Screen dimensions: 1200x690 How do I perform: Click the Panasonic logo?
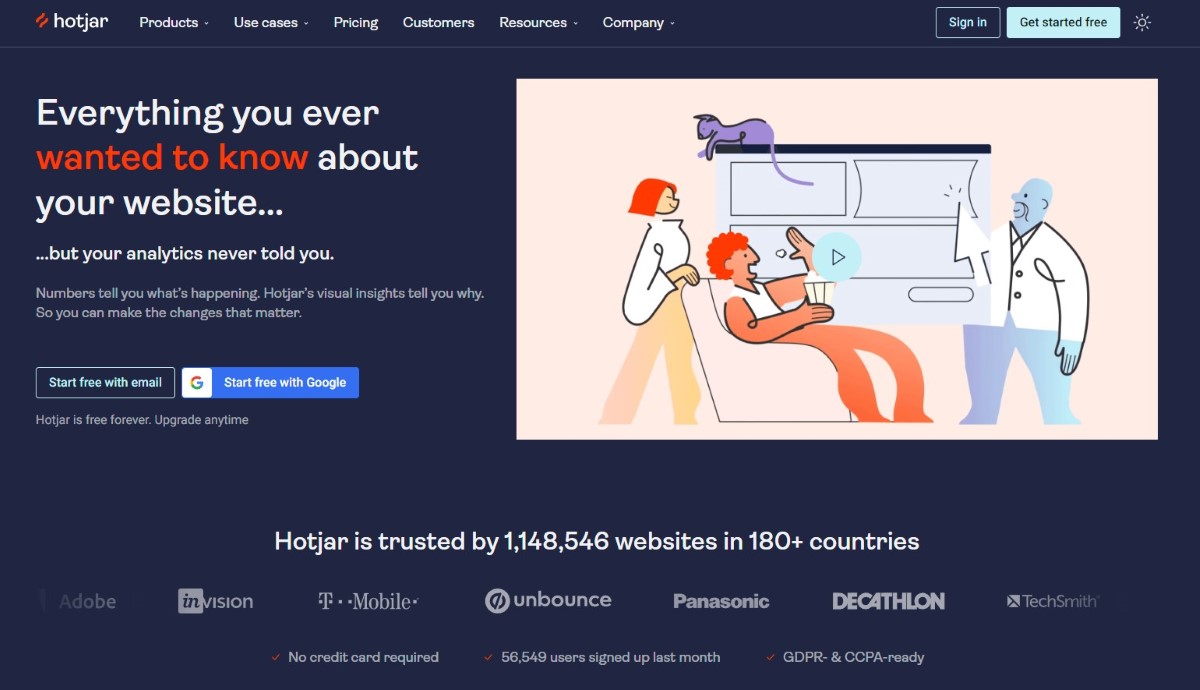click(721, 601)
